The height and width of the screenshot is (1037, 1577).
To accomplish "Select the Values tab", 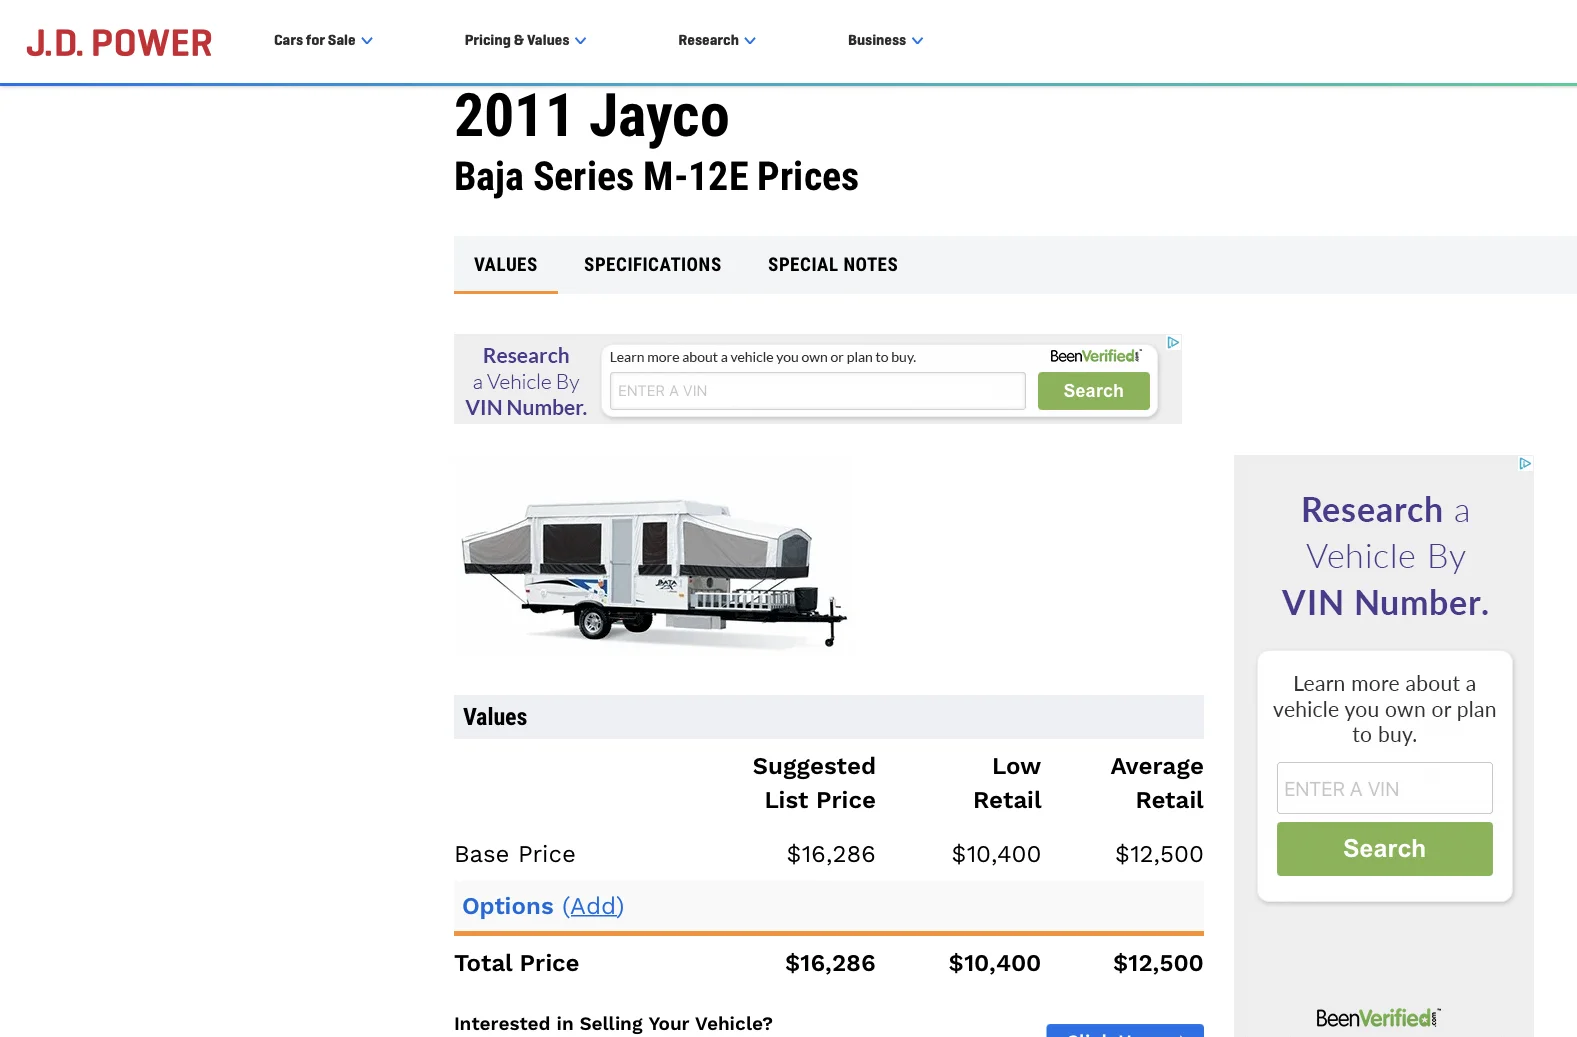I will point(505,265).
